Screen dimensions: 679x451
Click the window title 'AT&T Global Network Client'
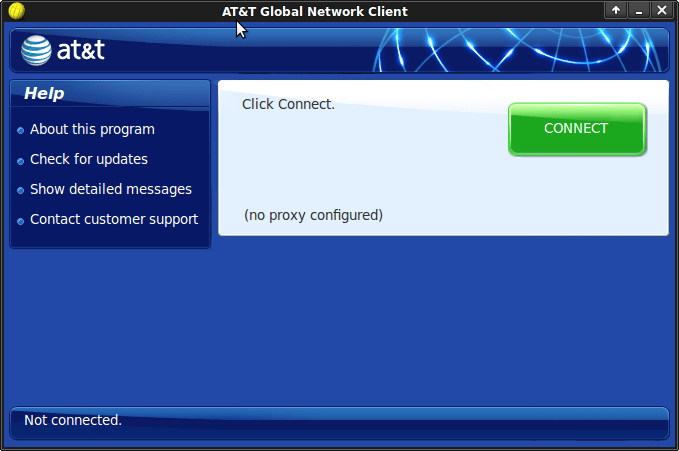tap(315, 11)
